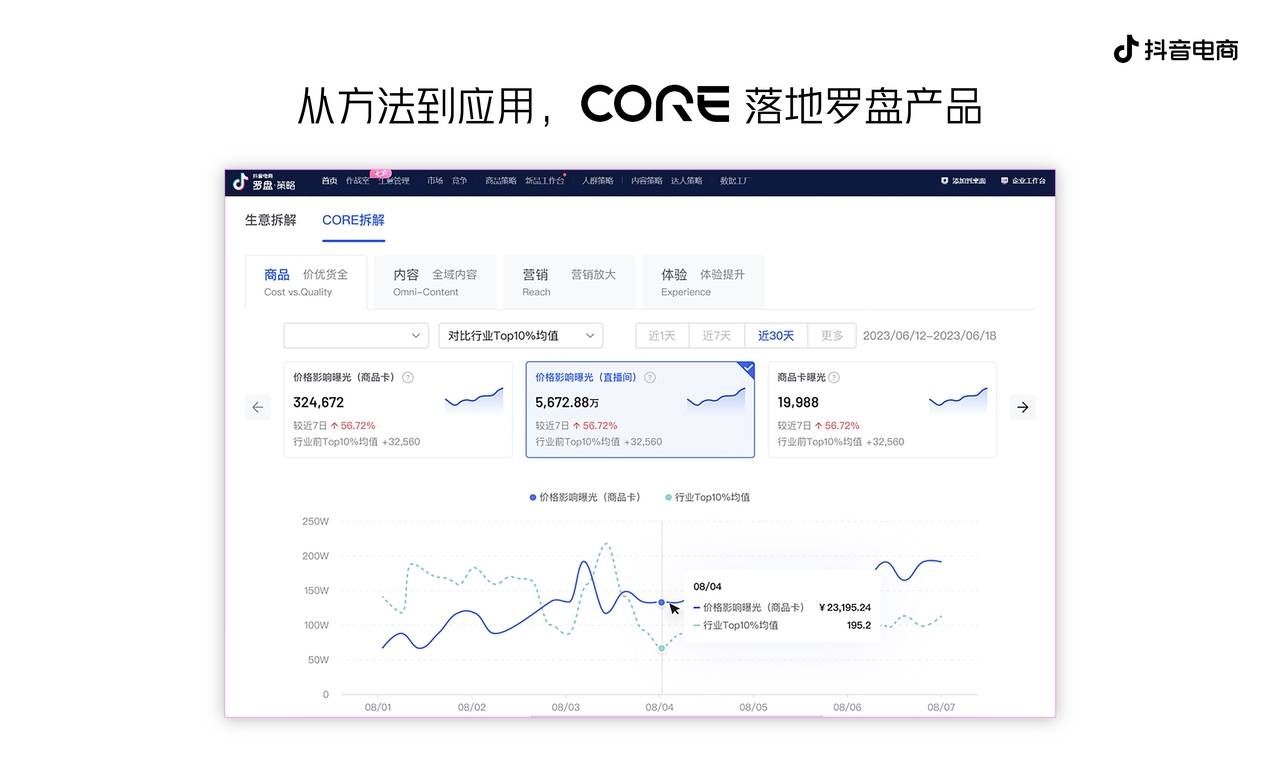The image size is (1280, 775).
Task: Click the 08/04 data point on blue line
Action: 661,602
